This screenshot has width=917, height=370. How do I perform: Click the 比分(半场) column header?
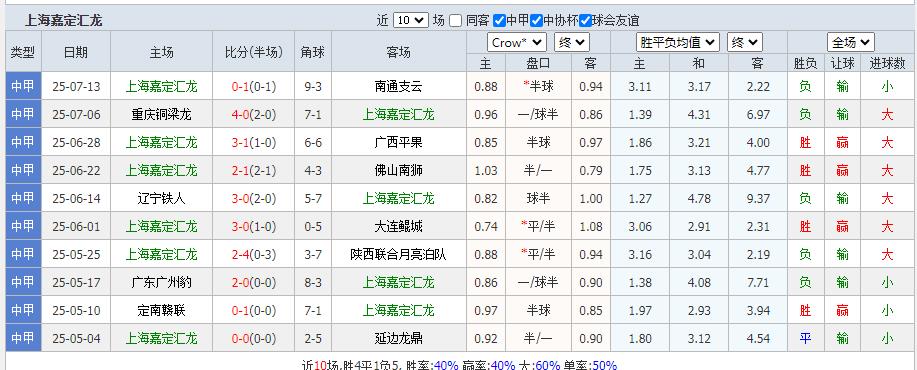point(254,52)
